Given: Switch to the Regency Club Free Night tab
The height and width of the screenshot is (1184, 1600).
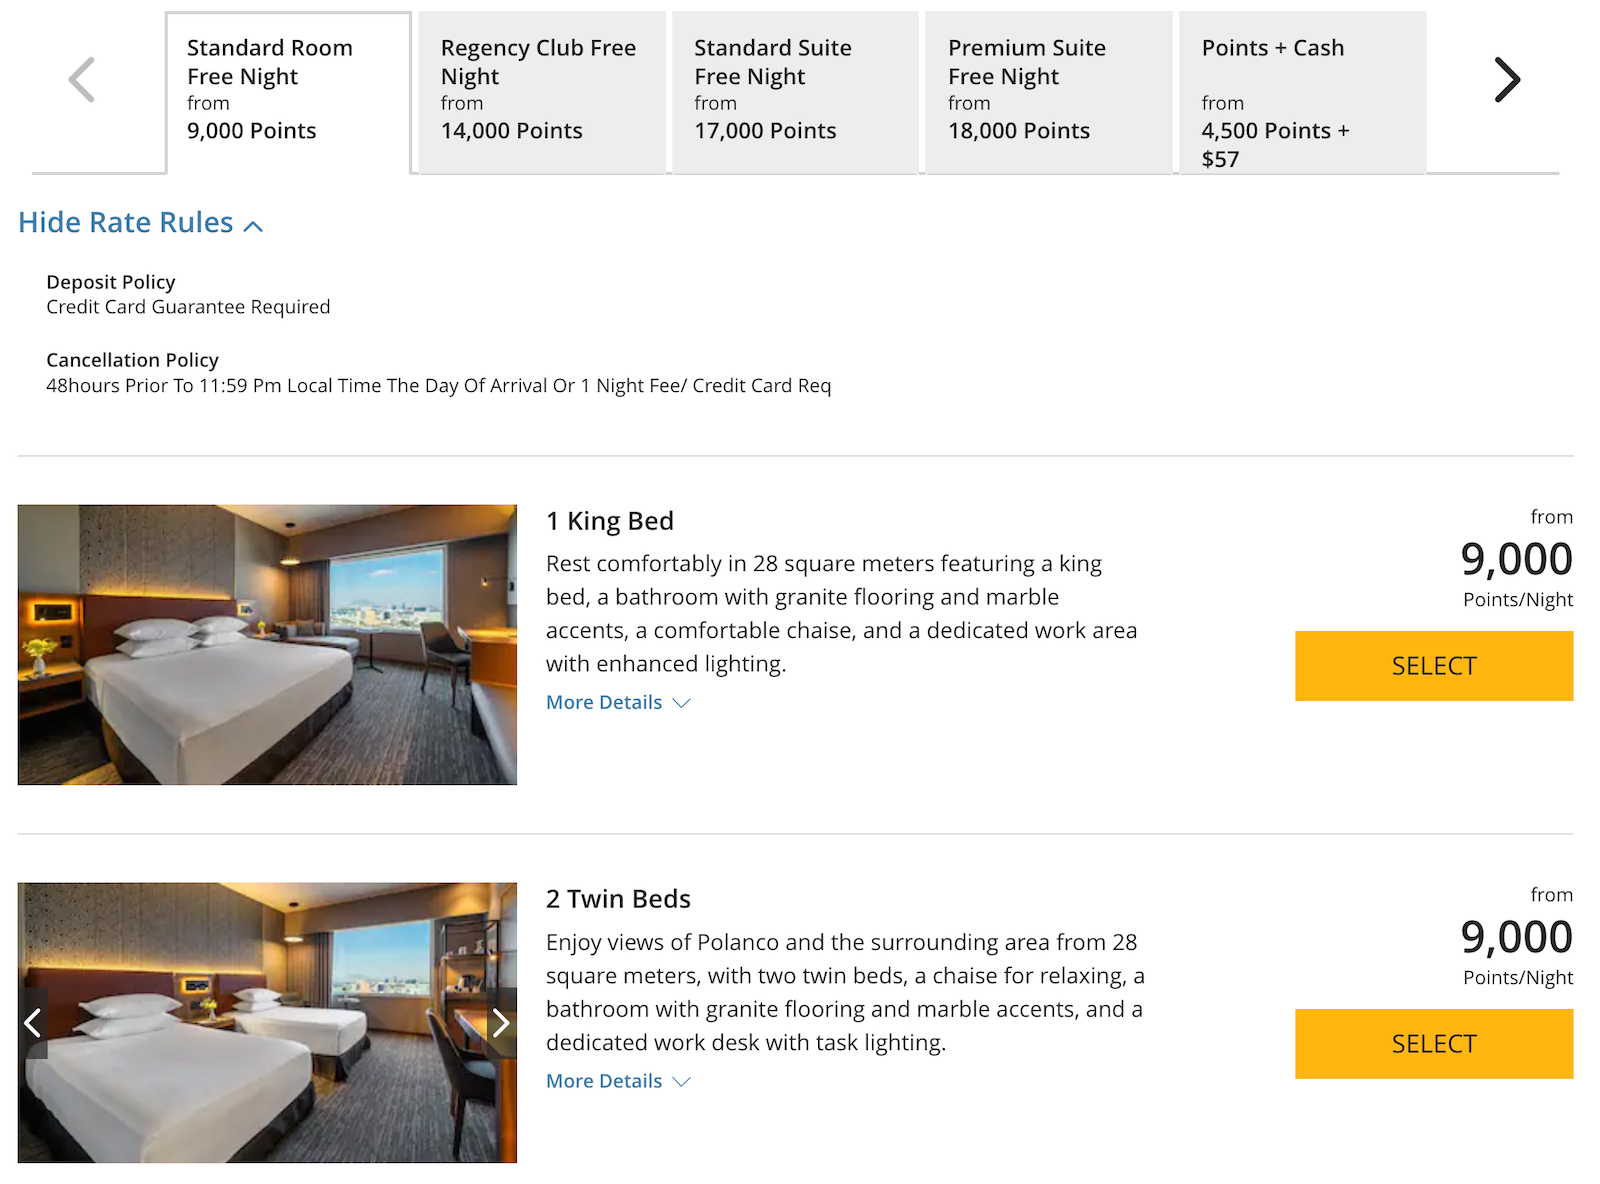Looking at the screenshot, I should tap(541, 90).
